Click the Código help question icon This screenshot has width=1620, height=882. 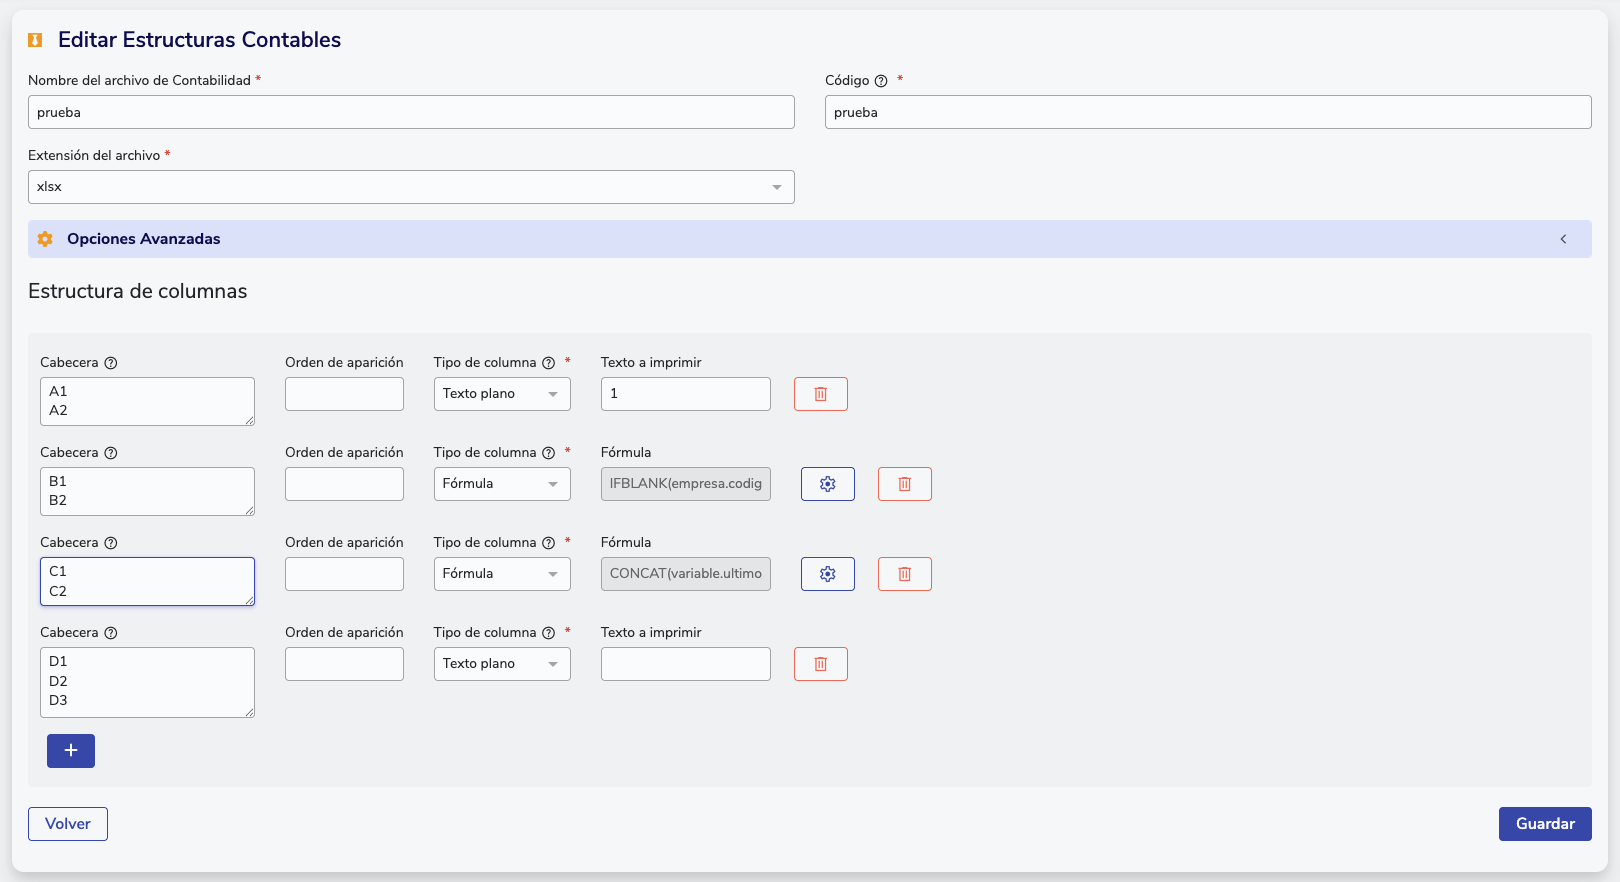881,81
